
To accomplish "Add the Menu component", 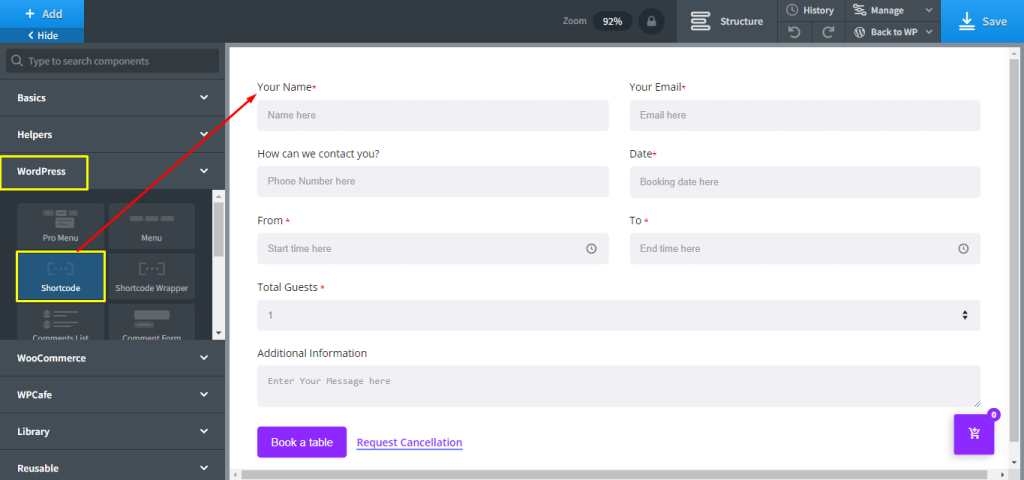I will coord(152,226).
